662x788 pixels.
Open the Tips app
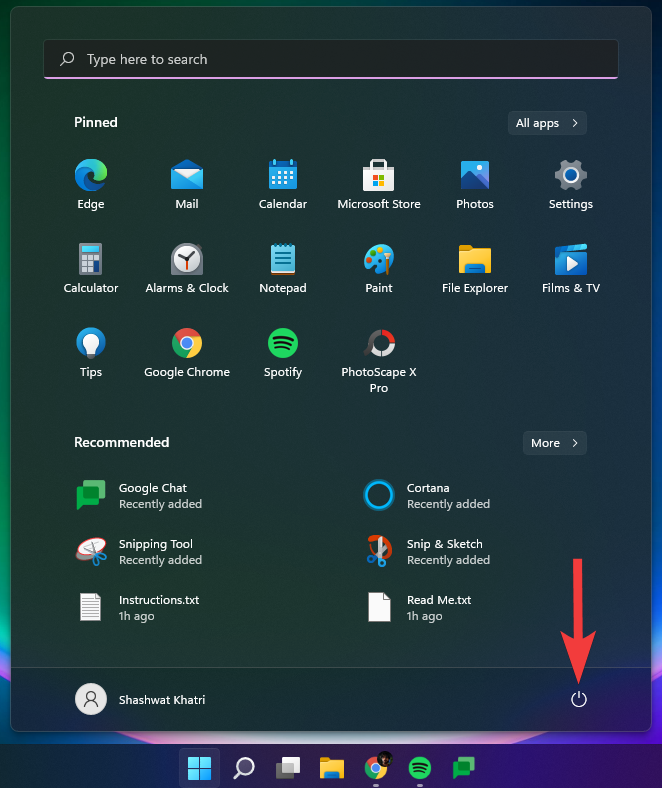91,352
